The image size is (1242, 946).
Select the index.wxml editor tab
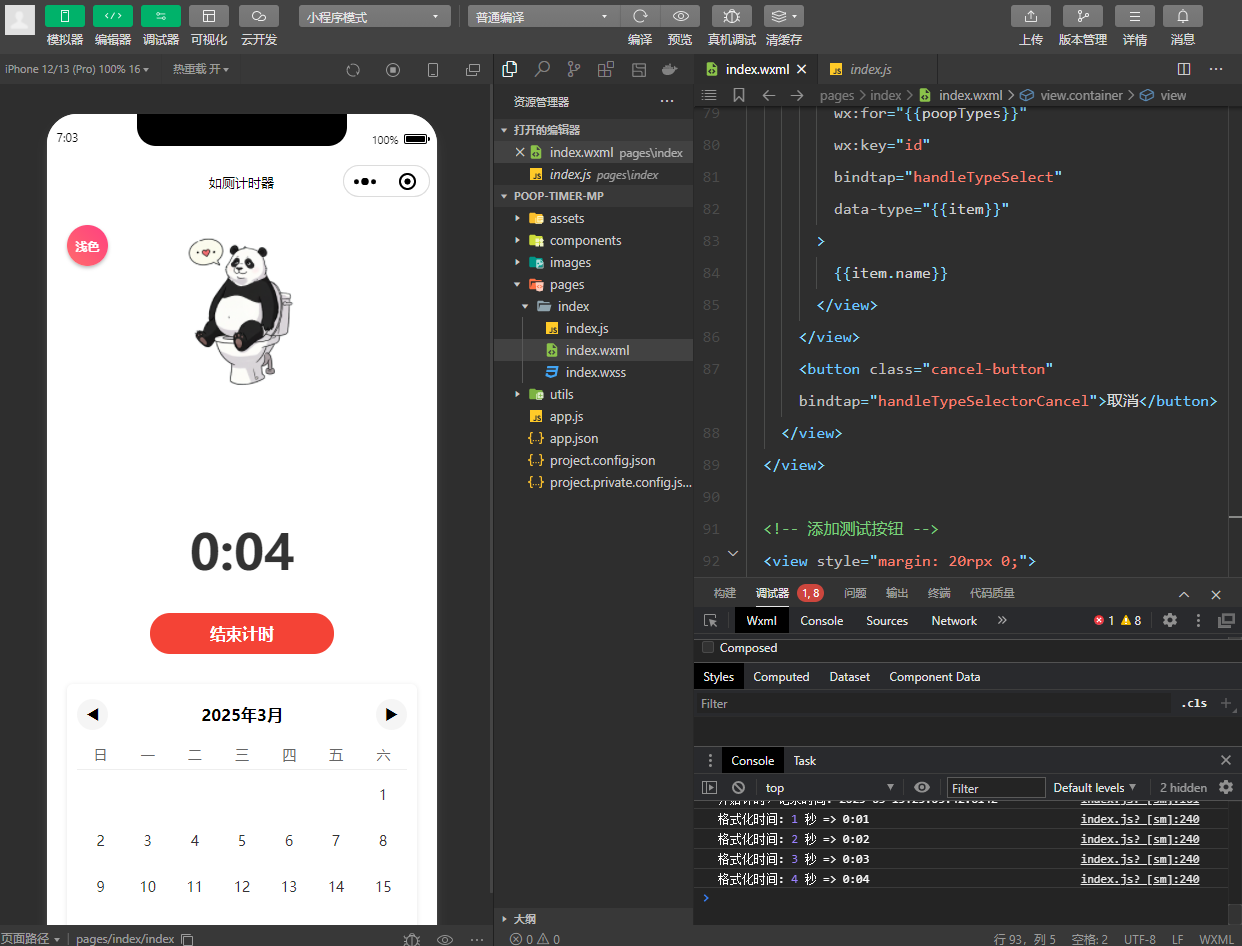point(756,69)
